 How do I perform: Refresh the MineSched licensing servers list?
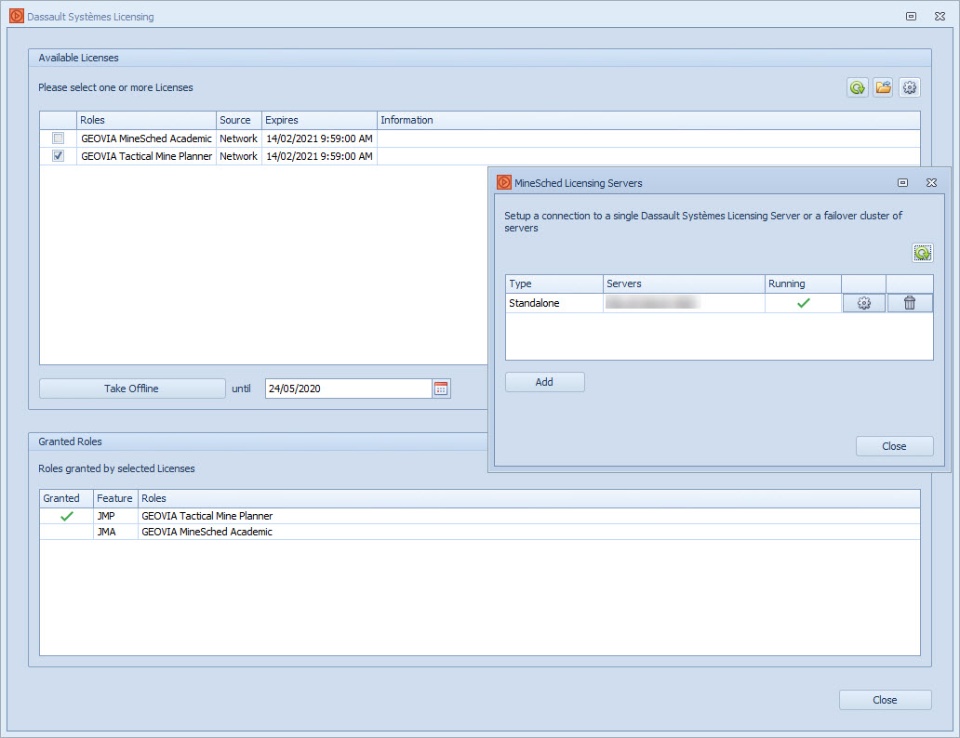pyautogui.click(x=923, y=252)
